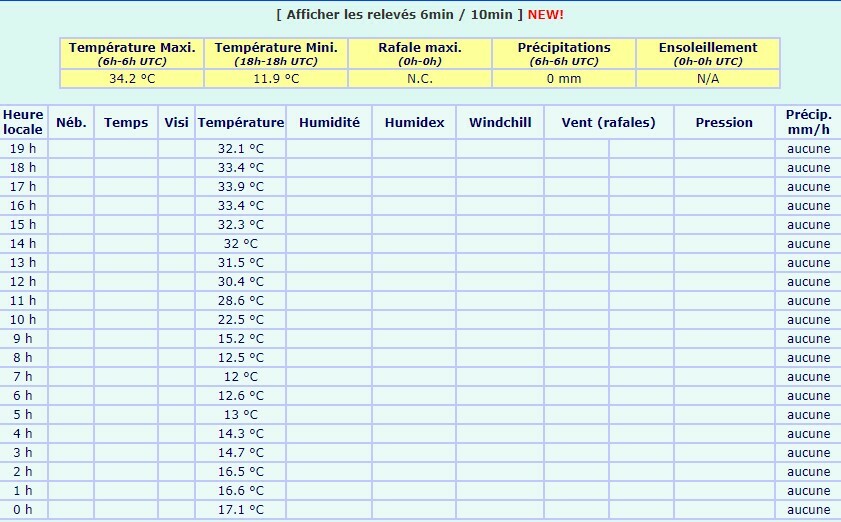Select the 'Pression' column header
The height and width of the screenshot is (522, 841).
tap(724, 122)
